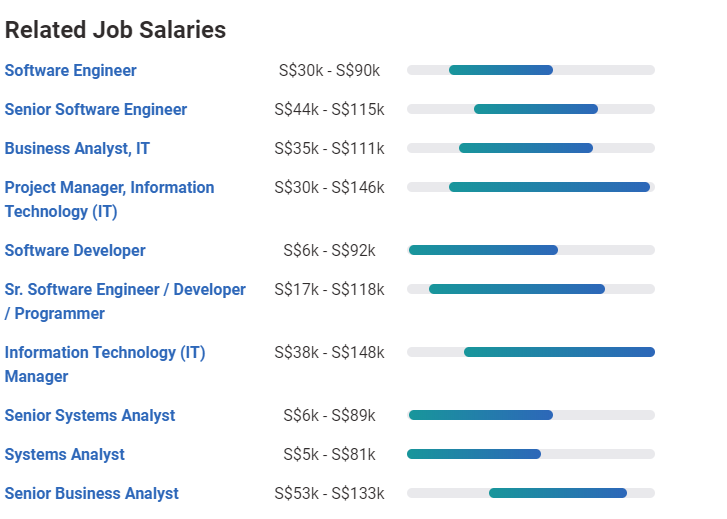Click the Software Engineer salary range bar
Viewport: 727px width, 519px height.
[x=501, y=70]
